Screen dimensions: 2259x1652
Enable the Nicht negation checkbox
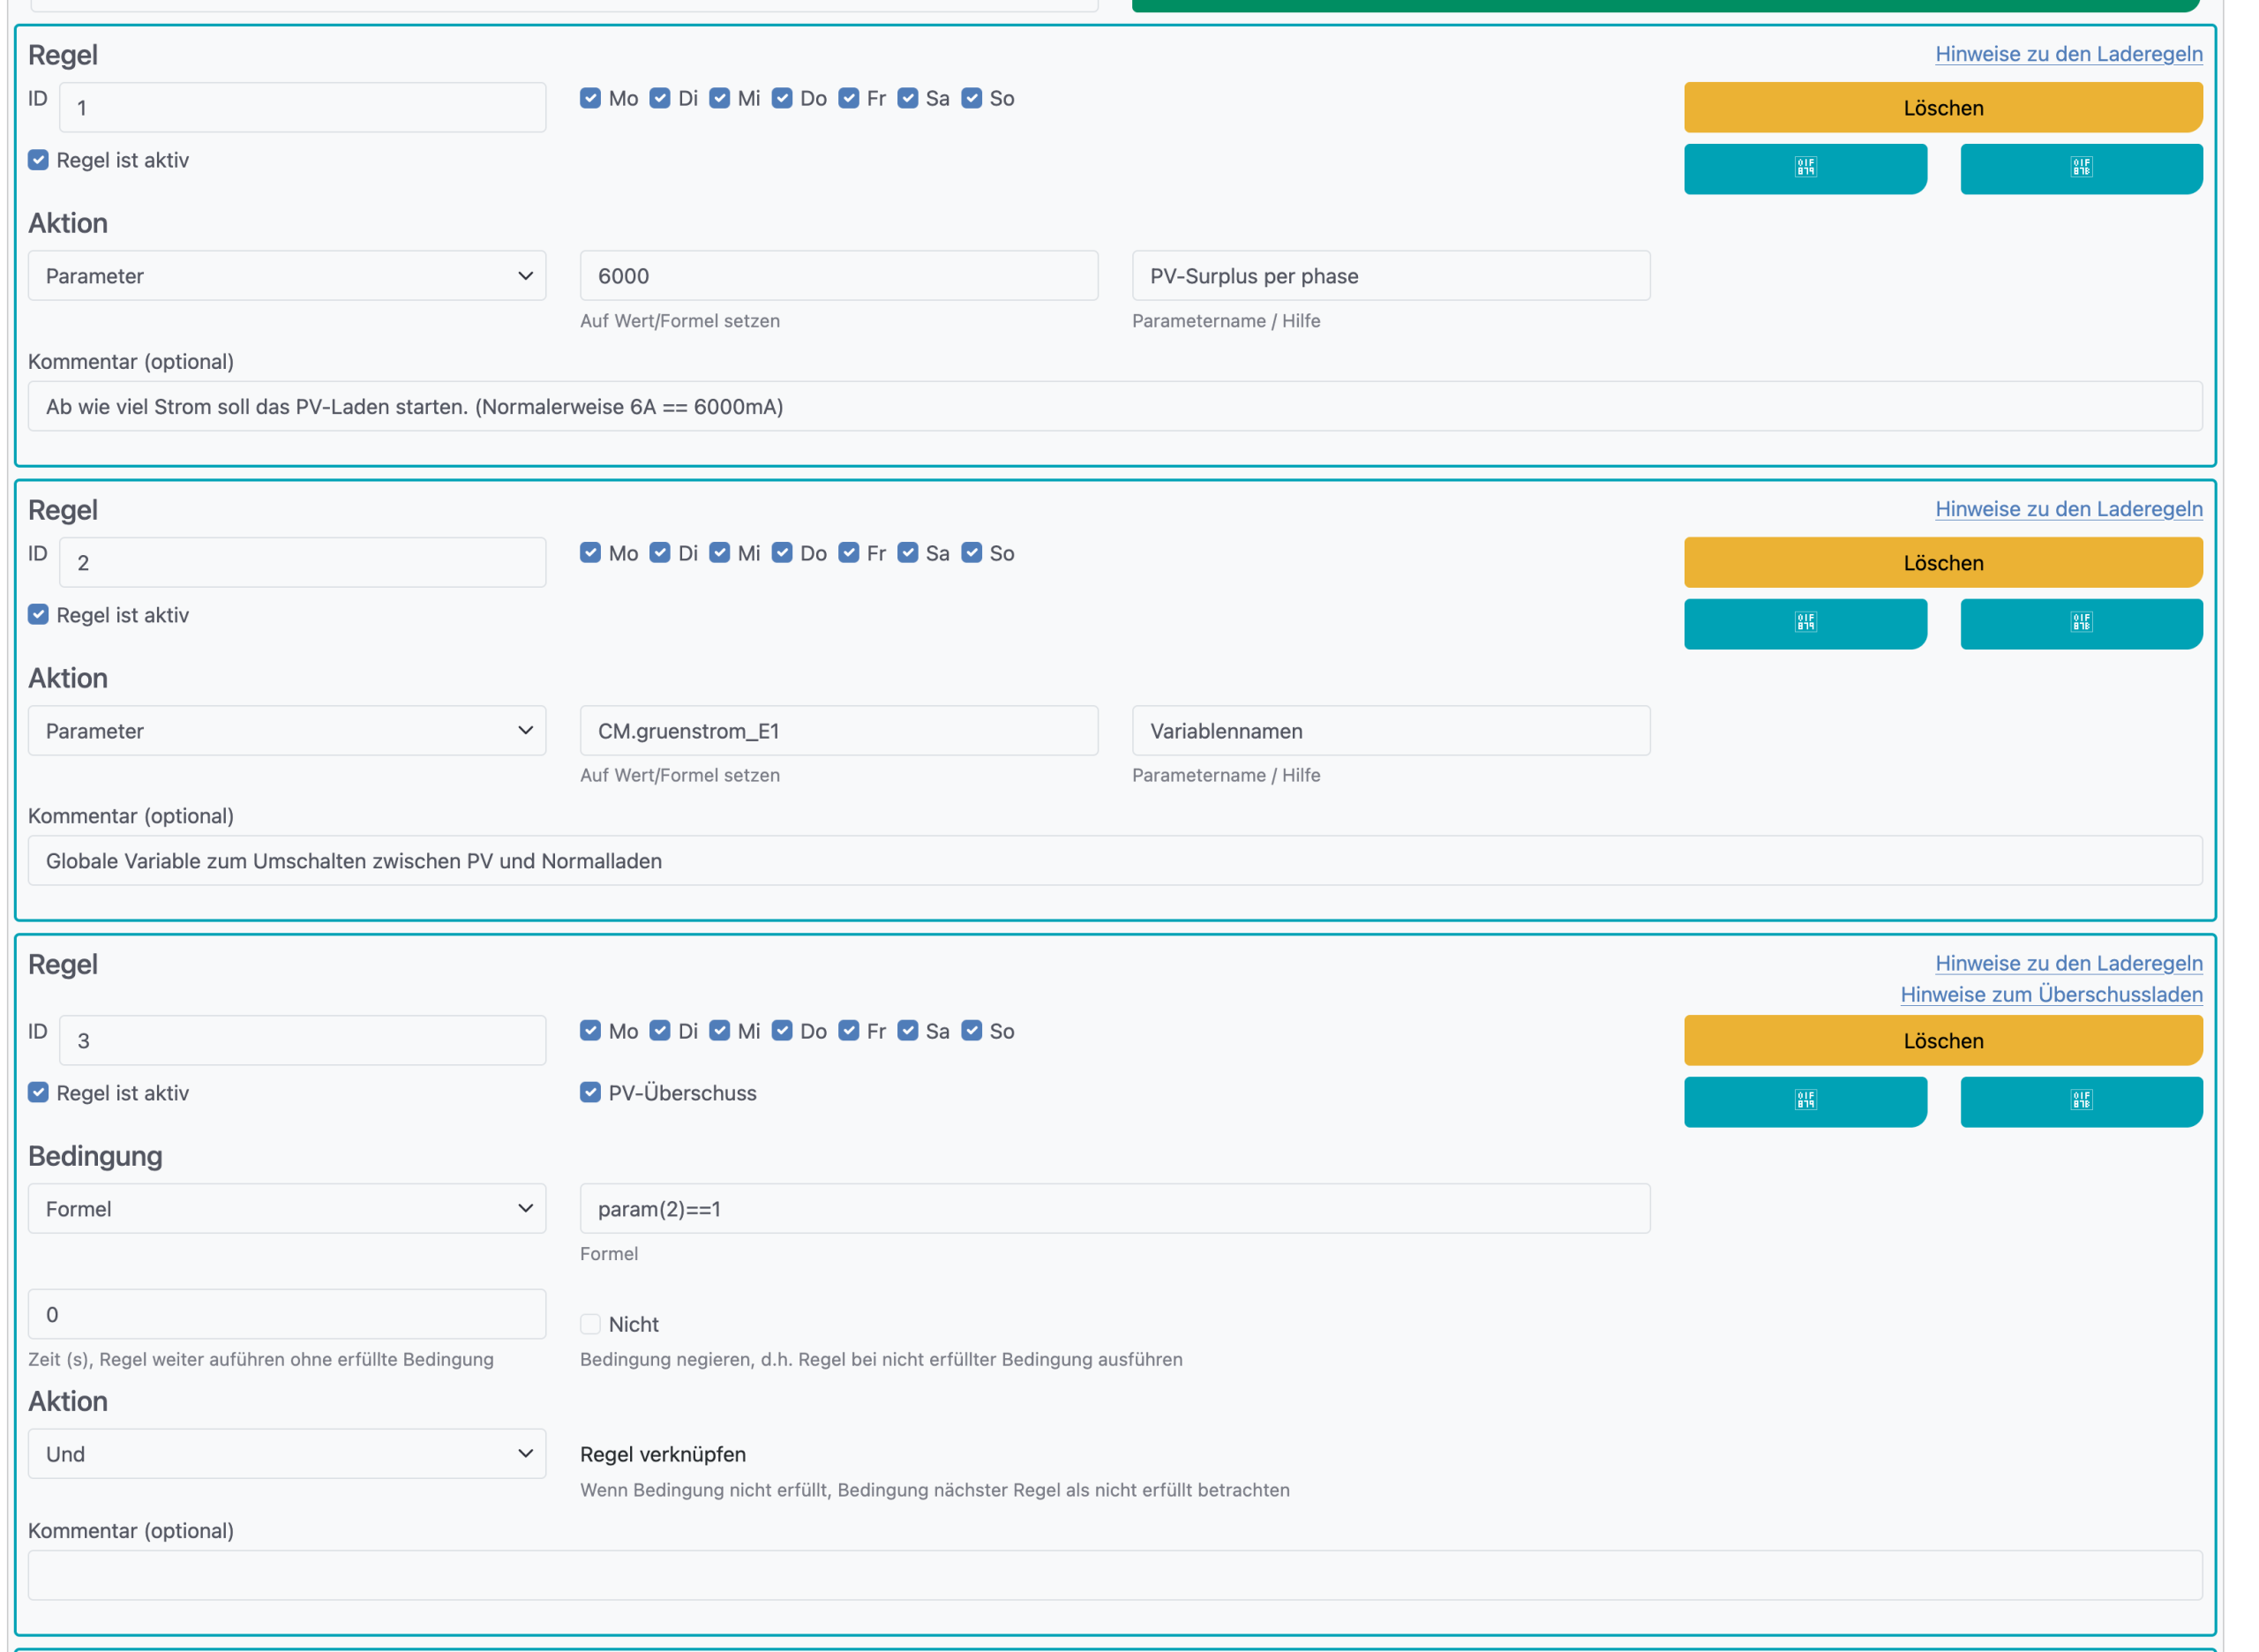point(590,1323)
